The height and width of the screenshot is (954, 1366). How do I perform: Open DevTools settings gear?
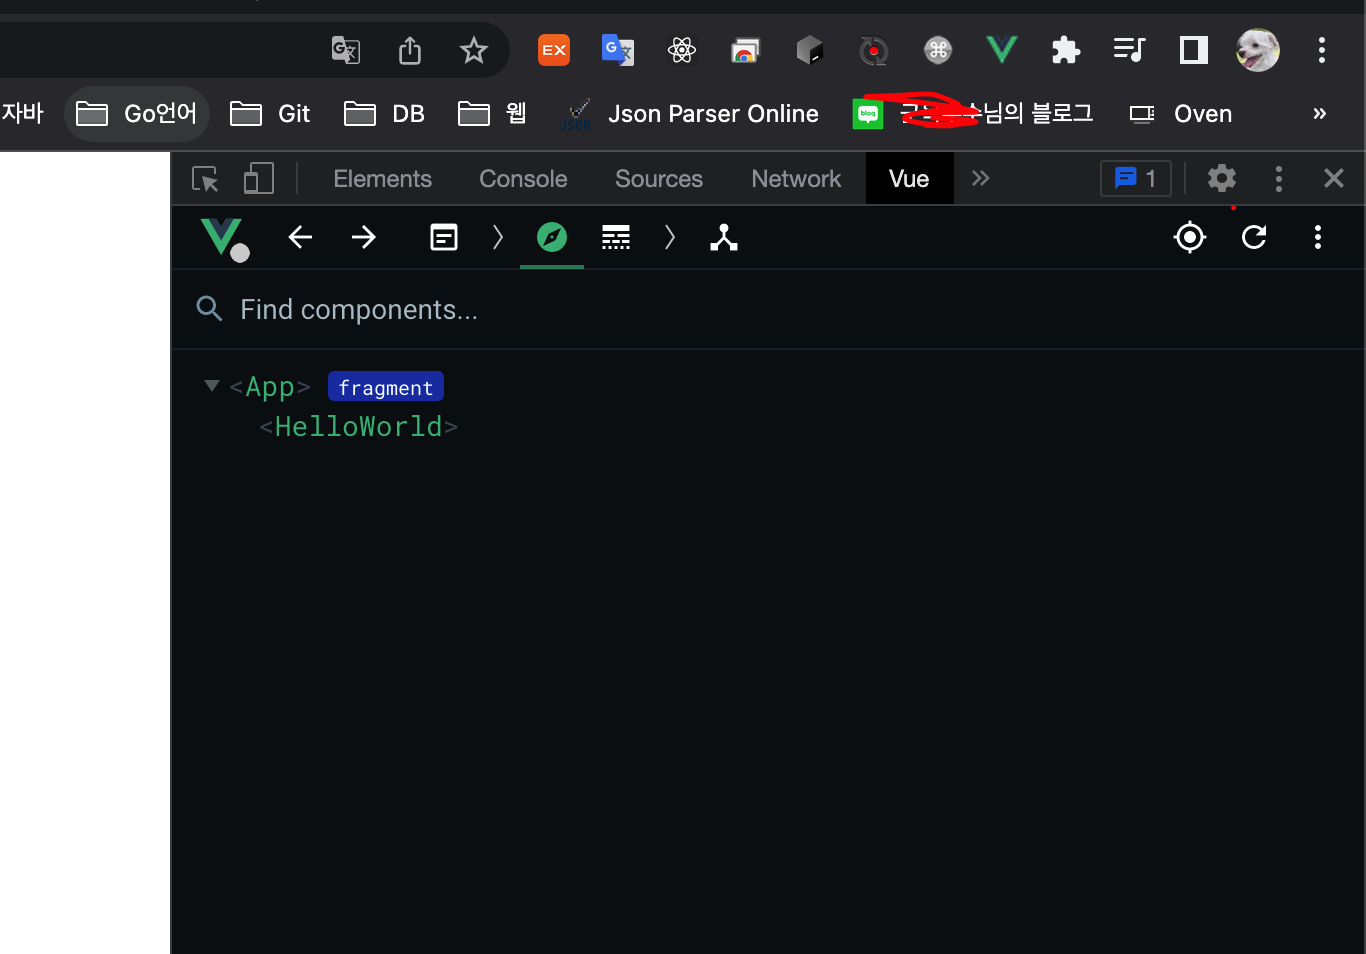[1222, 179]
